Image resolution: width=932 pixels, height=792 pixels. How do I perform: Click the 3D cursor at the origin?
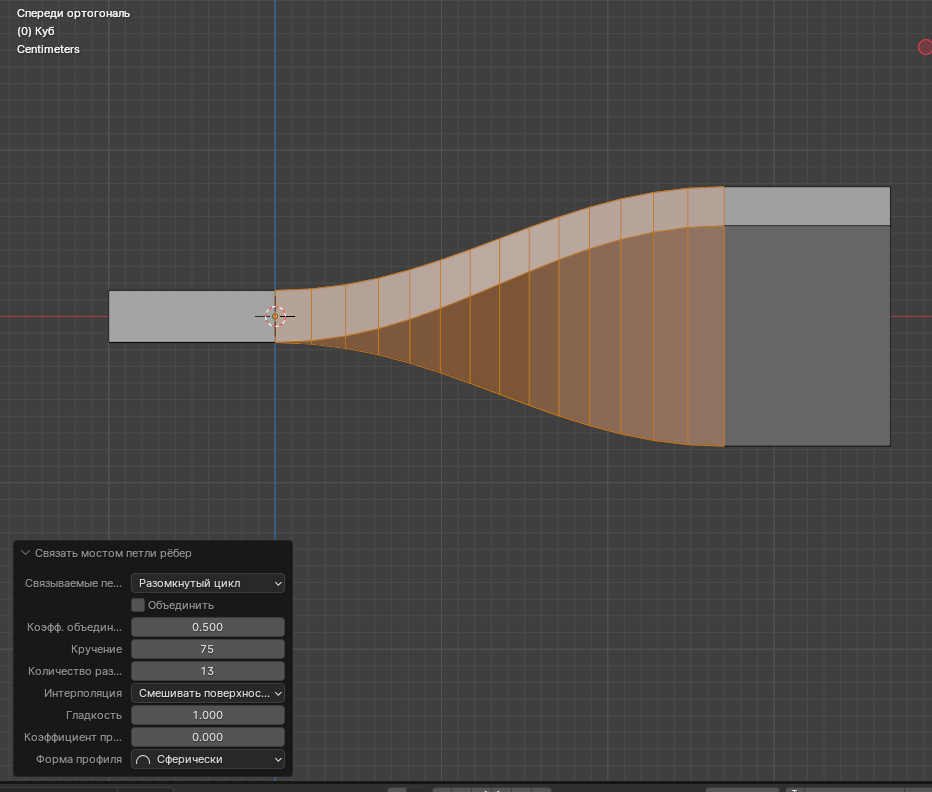[x=275, y=317]
